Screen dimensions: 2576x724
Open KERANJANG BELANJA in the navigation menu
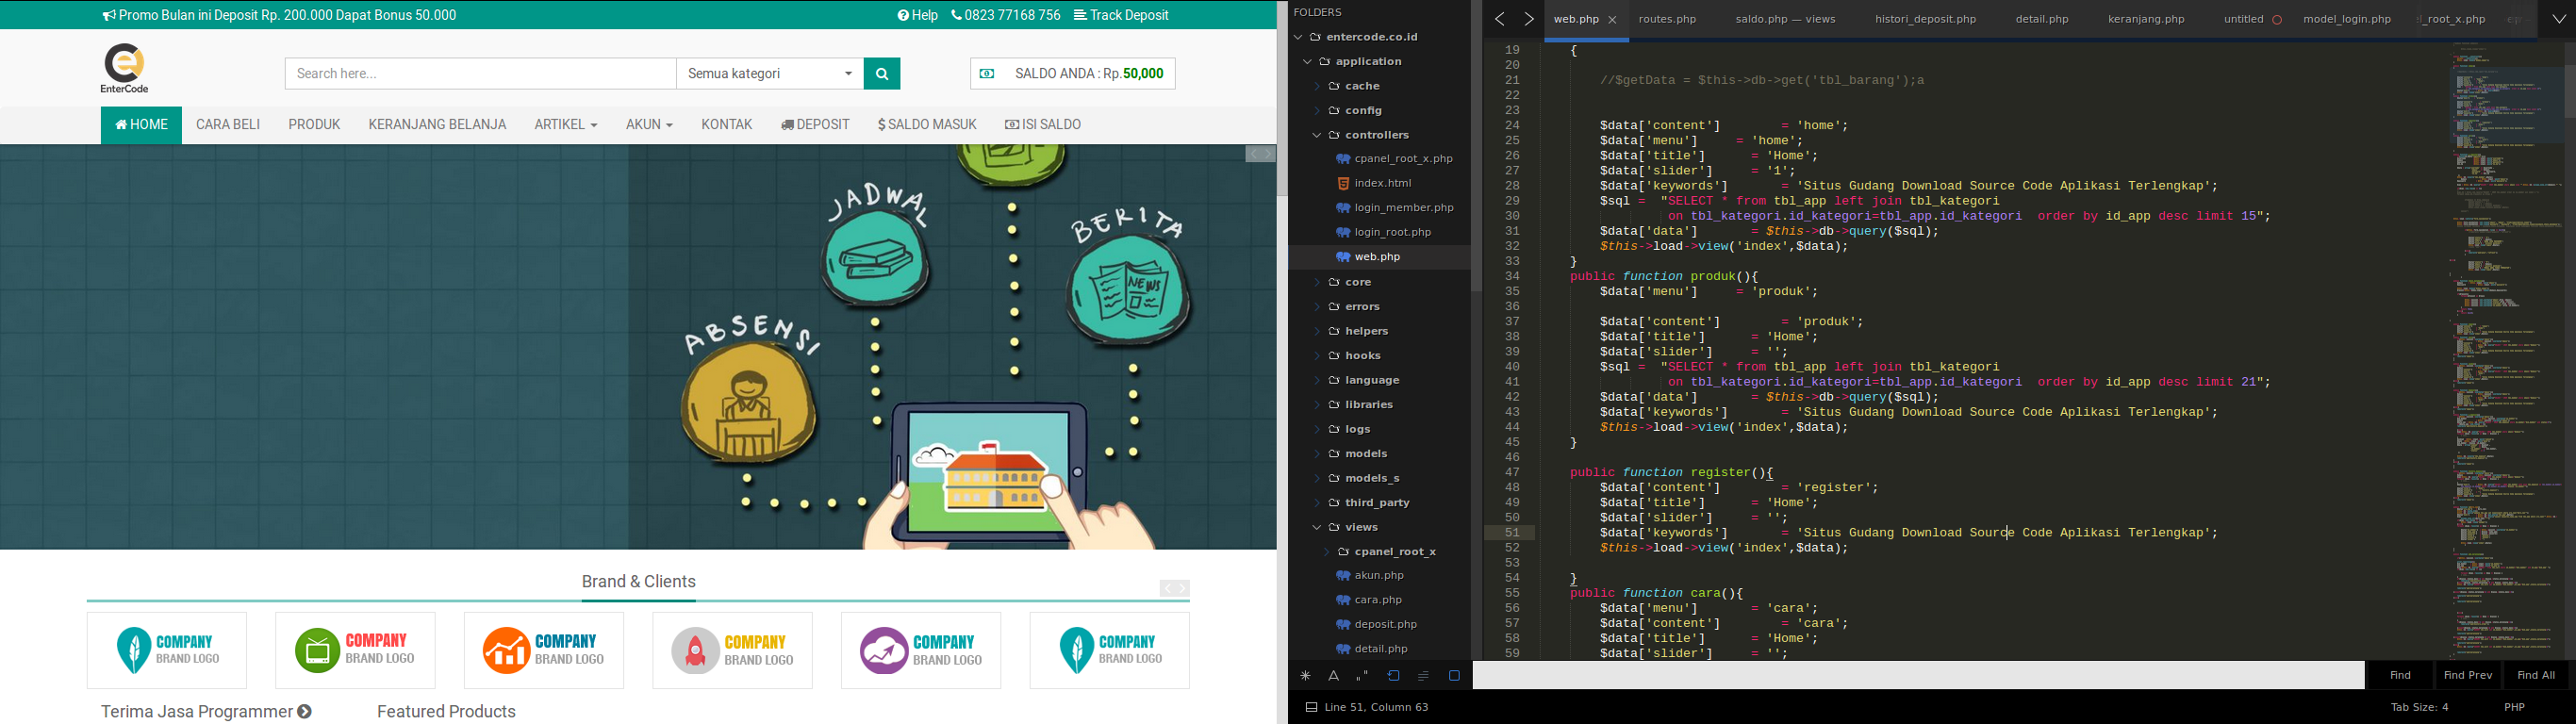coord(437,125)
